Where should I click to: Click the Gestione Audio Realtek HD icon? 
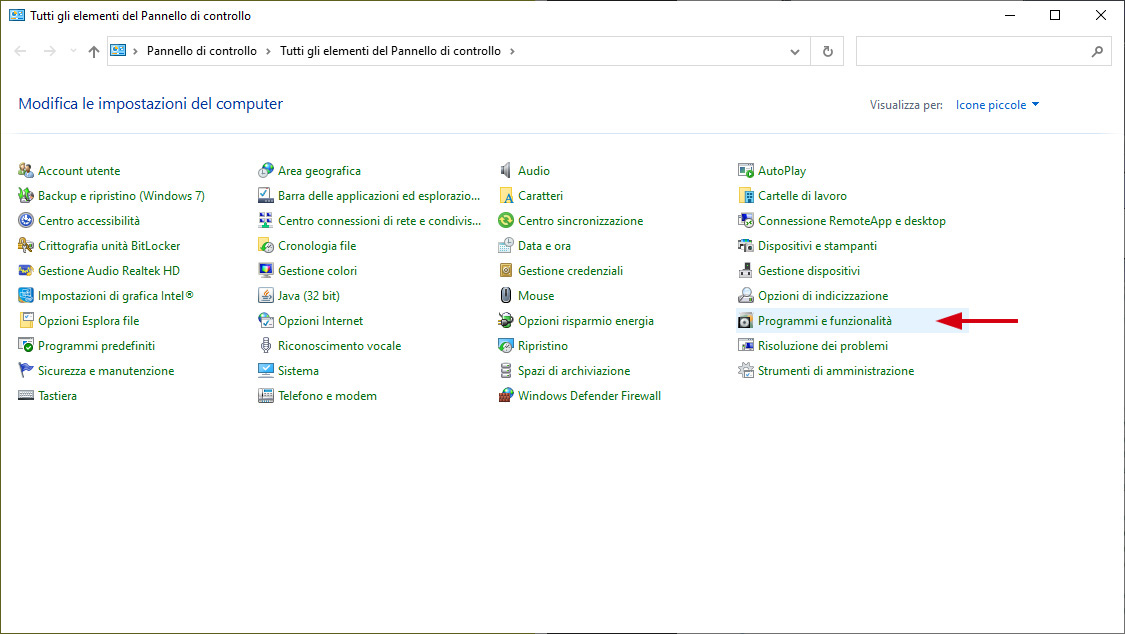coord(26,271)
